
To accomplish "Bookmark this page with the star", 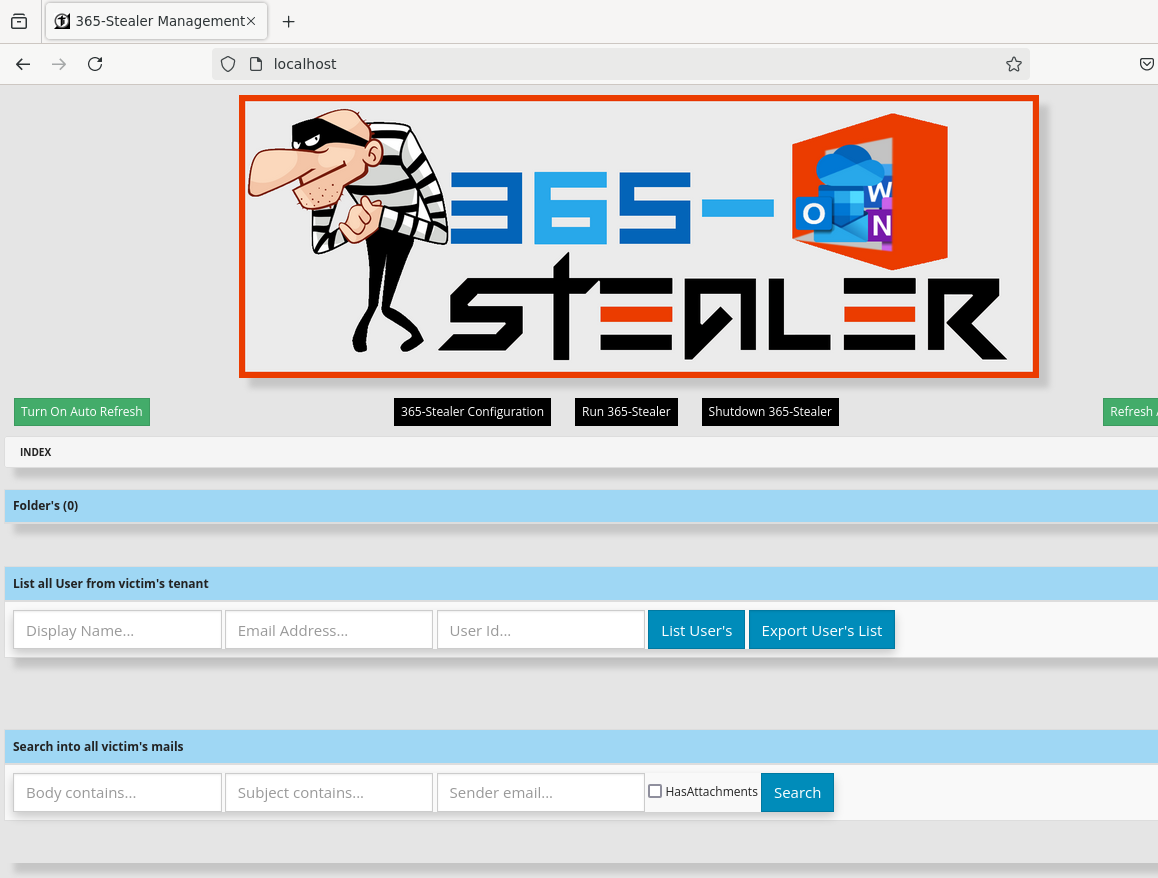I will pos(1014,64).
